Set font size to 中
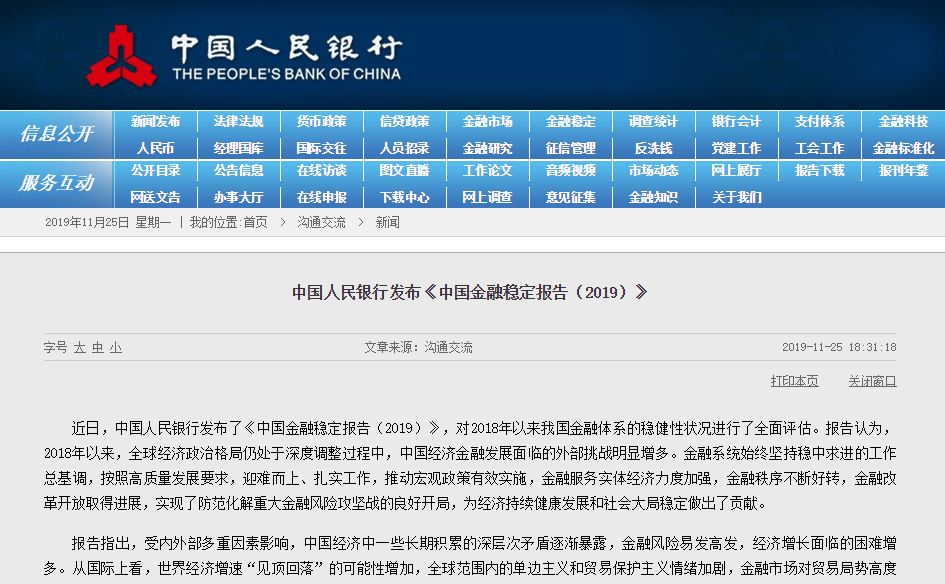 coord(98,348)
